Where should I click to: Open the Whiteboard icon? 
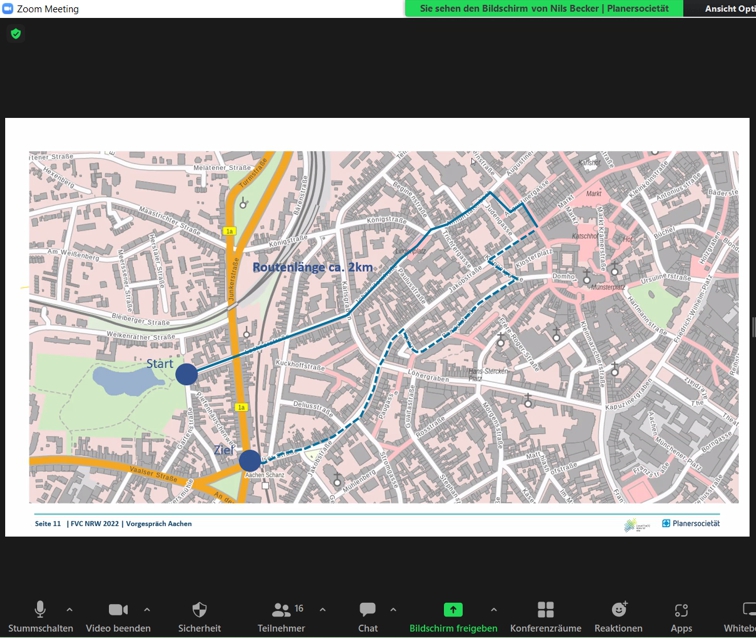pos(749,610)
